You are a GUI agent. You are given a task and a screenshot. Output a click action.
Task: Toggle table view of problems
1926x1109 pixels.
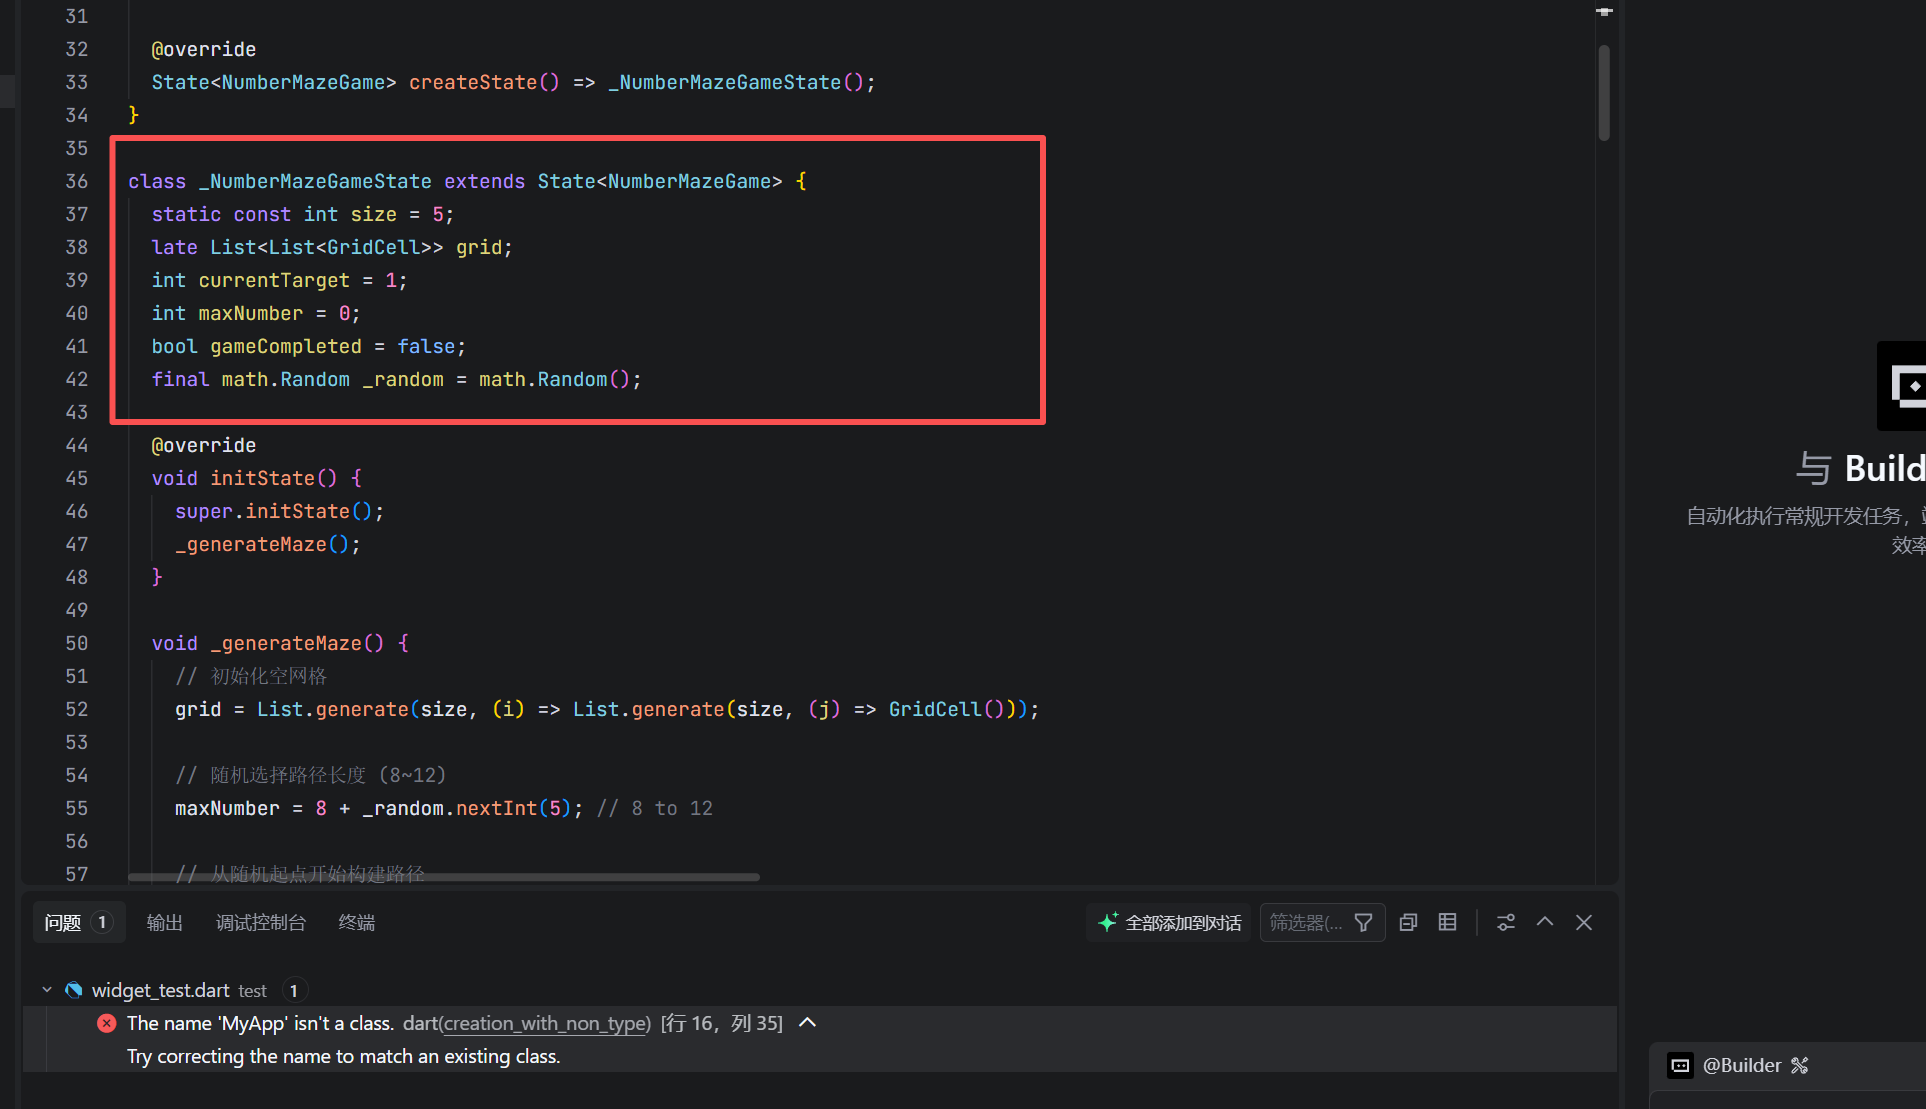coord(1447,923)
